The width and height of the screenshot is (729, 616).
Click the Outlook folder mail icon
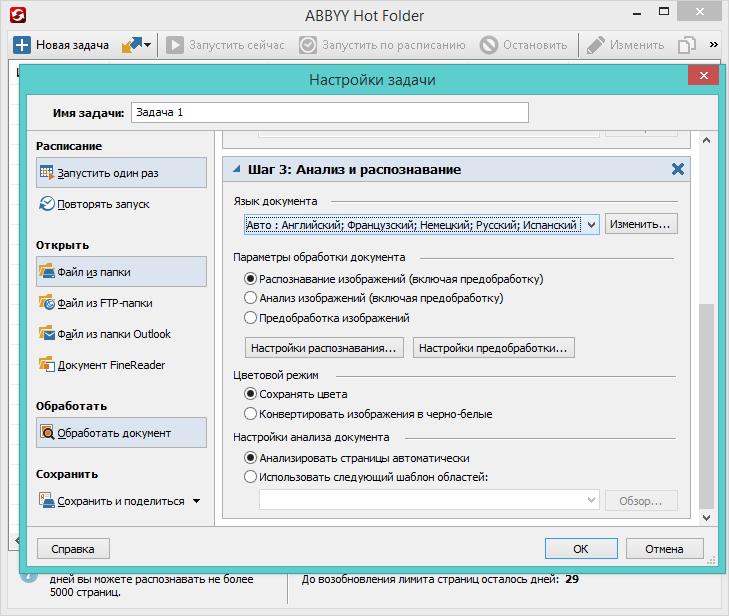point(47,333)
